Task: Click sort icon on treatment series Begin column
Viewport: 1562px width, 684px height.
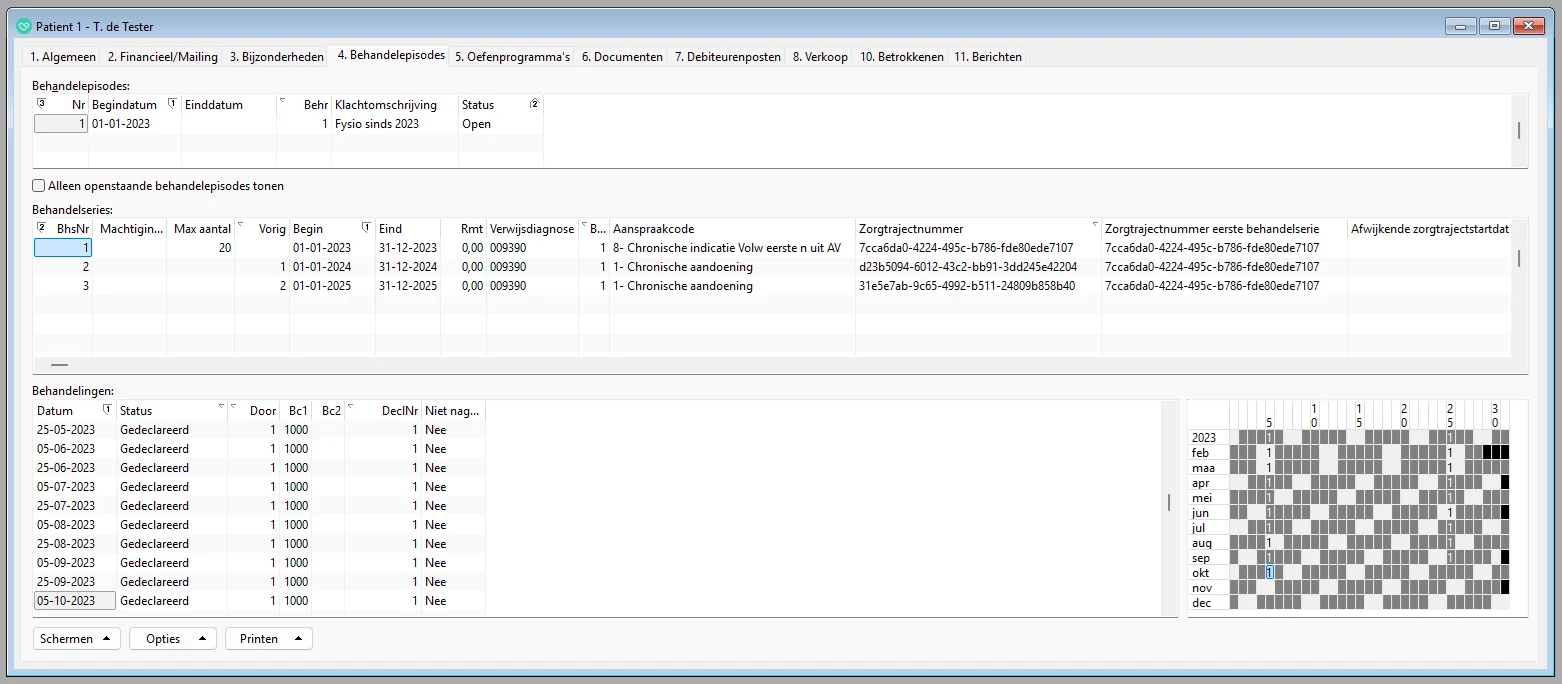Action: coord(366,228)
